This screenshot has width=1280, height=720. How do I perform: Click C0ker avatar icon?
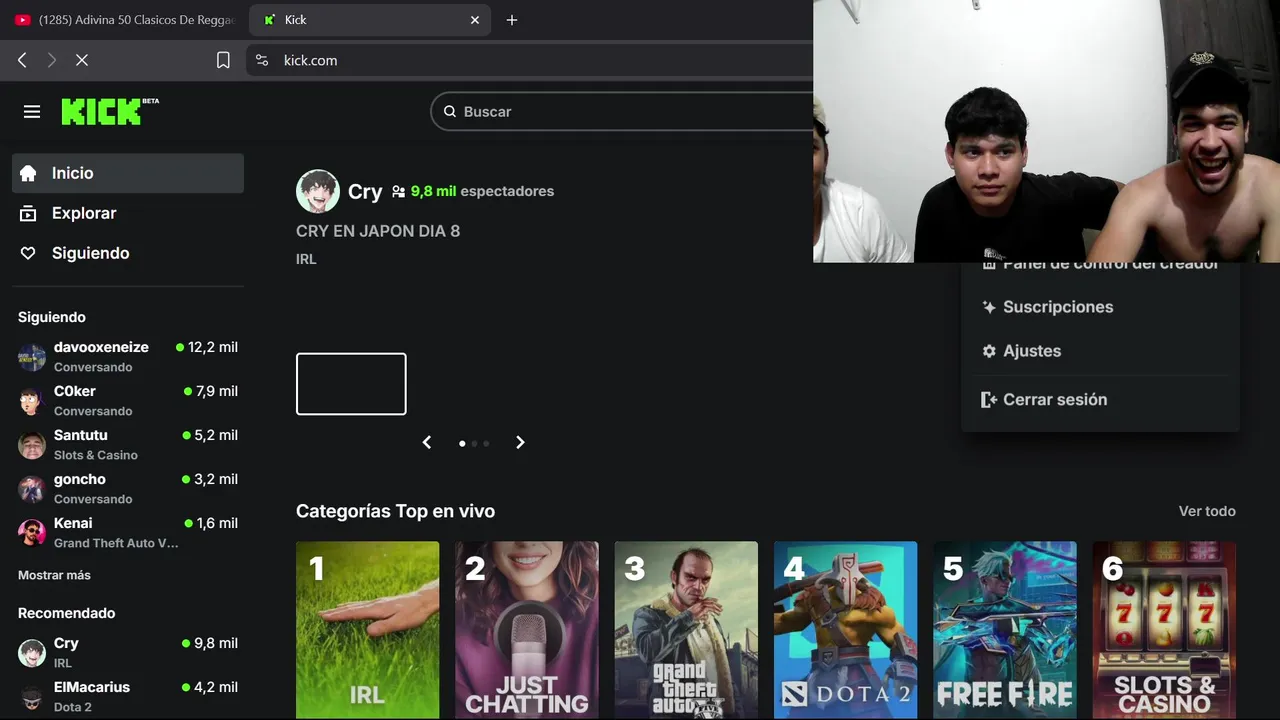[x=32, y=401]
